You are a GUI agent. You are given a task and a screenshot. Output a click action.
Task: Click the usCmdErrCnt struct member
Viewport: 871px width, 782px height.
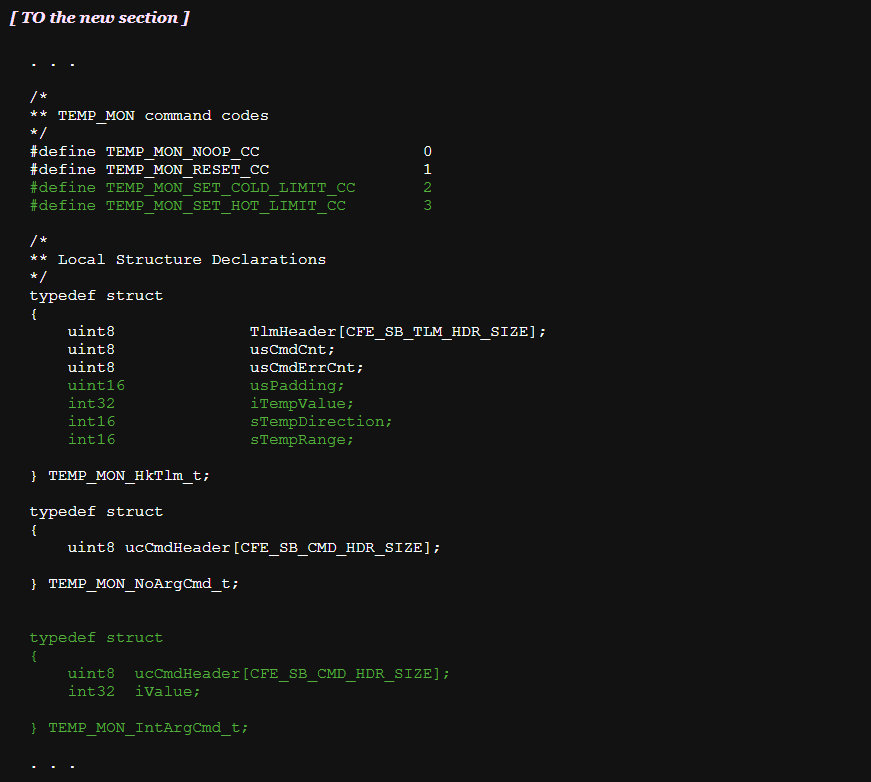[x=306, y=367]
